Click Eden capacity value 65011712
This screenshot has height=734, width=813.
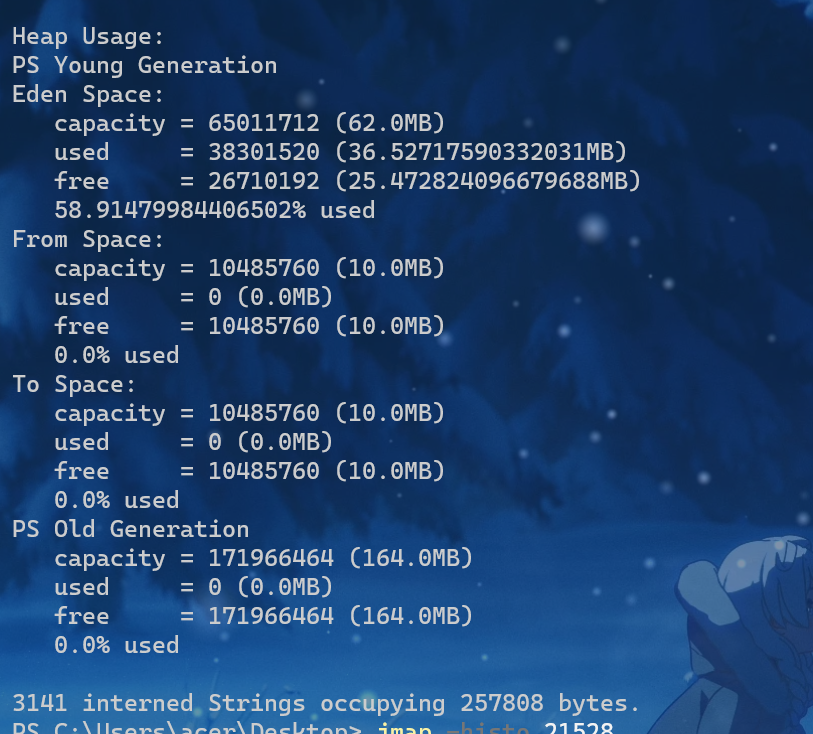point(264,123)
